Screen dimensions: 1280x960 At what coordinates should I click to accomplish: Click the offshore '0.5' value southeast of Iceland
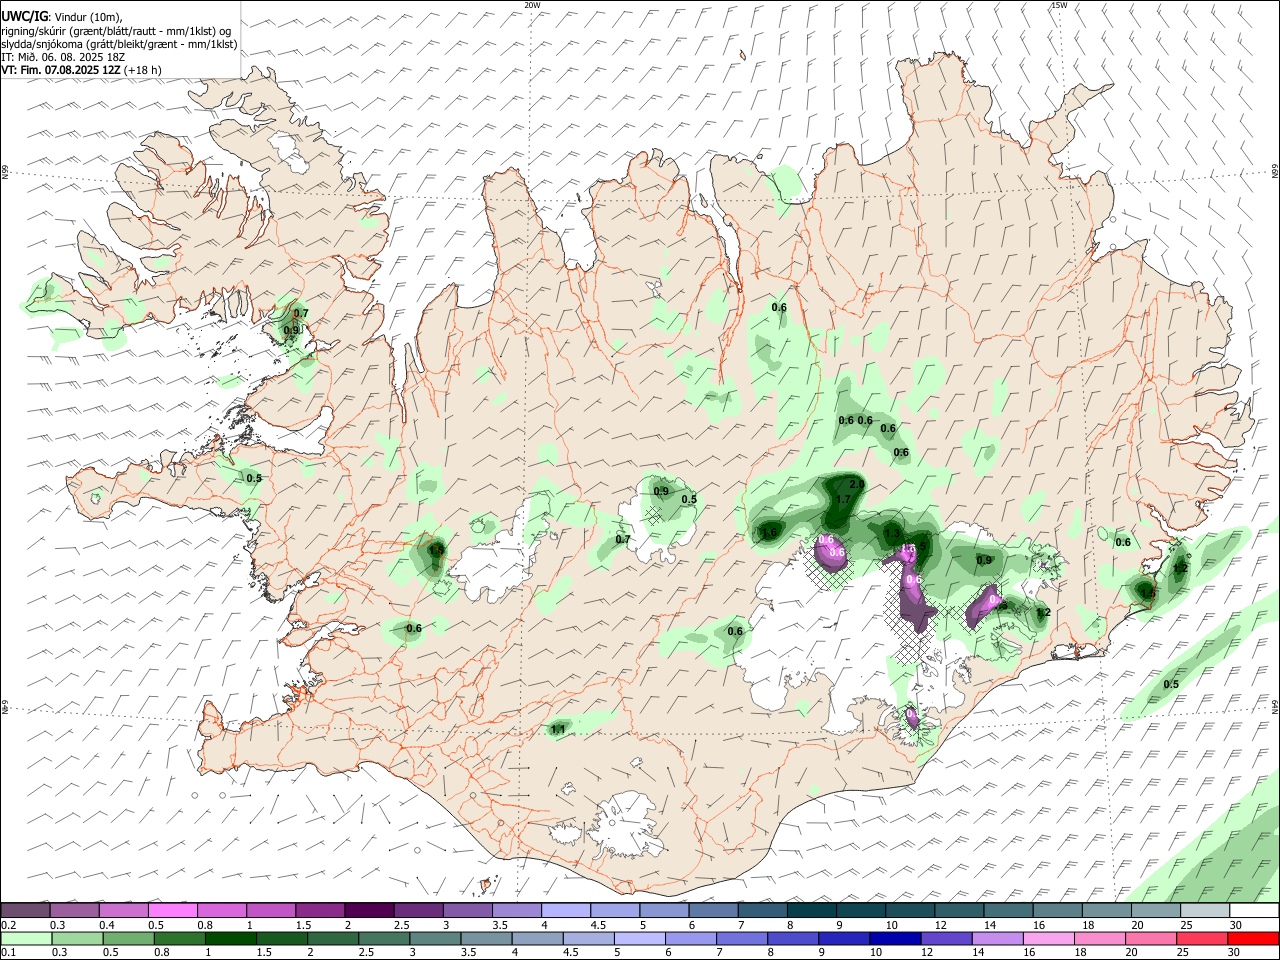click(x=1171, y=684)
